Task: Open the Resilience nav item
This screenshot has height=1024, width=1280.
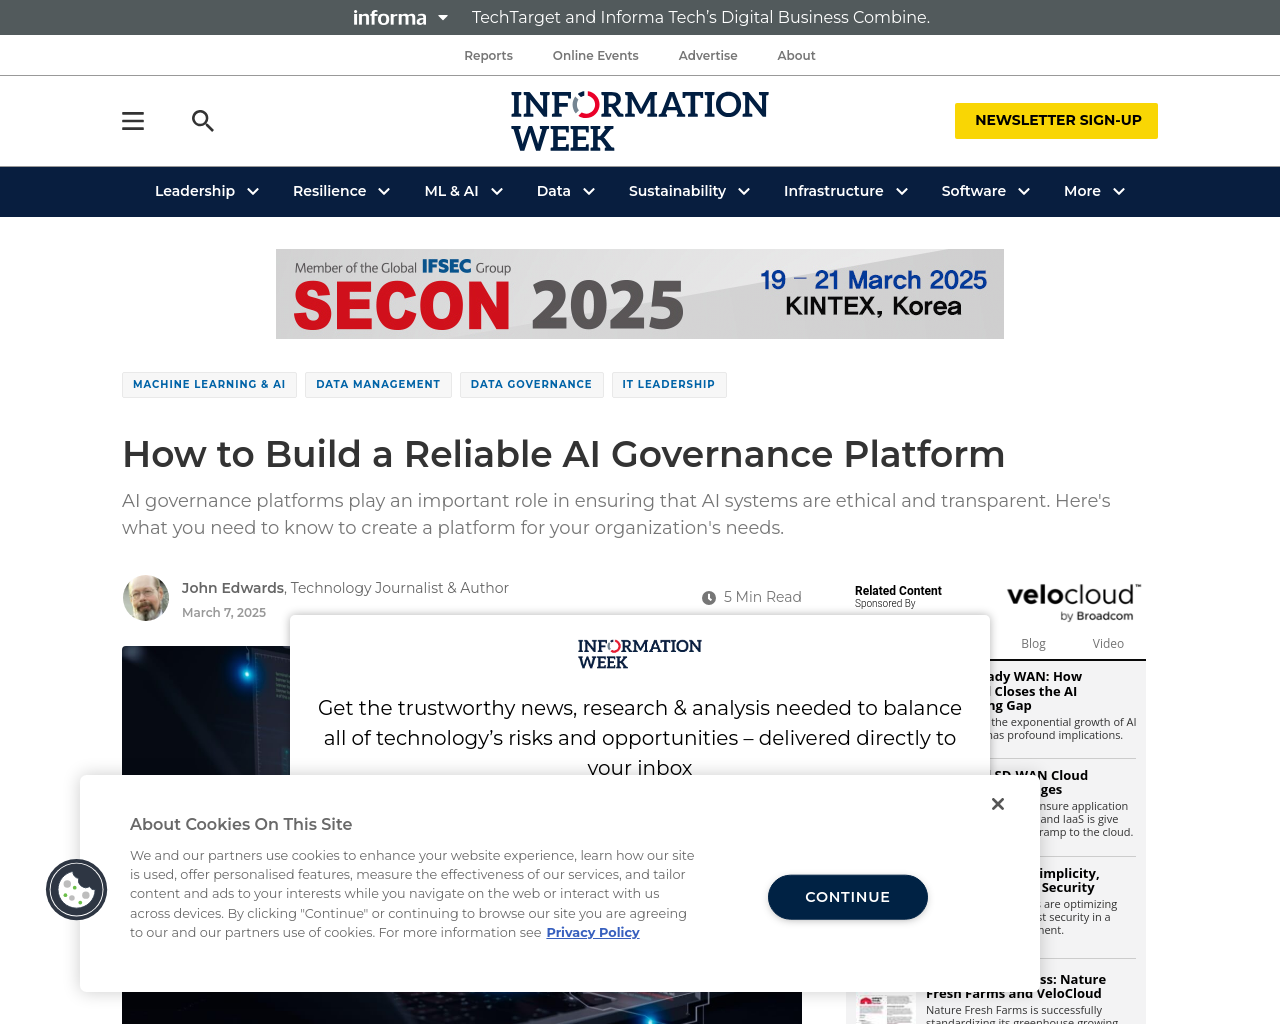Action: point(329,191)
